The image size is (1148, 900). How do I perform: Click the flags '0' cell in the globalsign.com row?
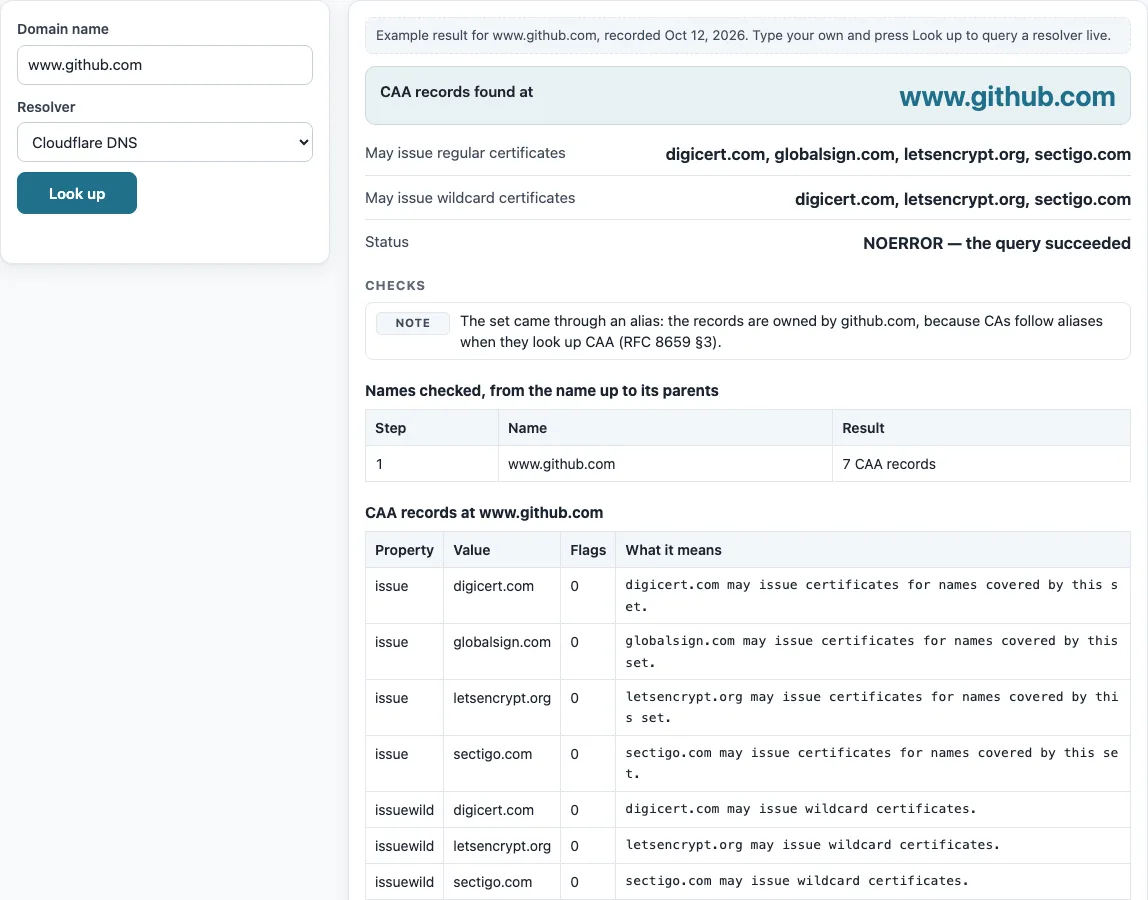pyautogui.click(x=588, y=651)
